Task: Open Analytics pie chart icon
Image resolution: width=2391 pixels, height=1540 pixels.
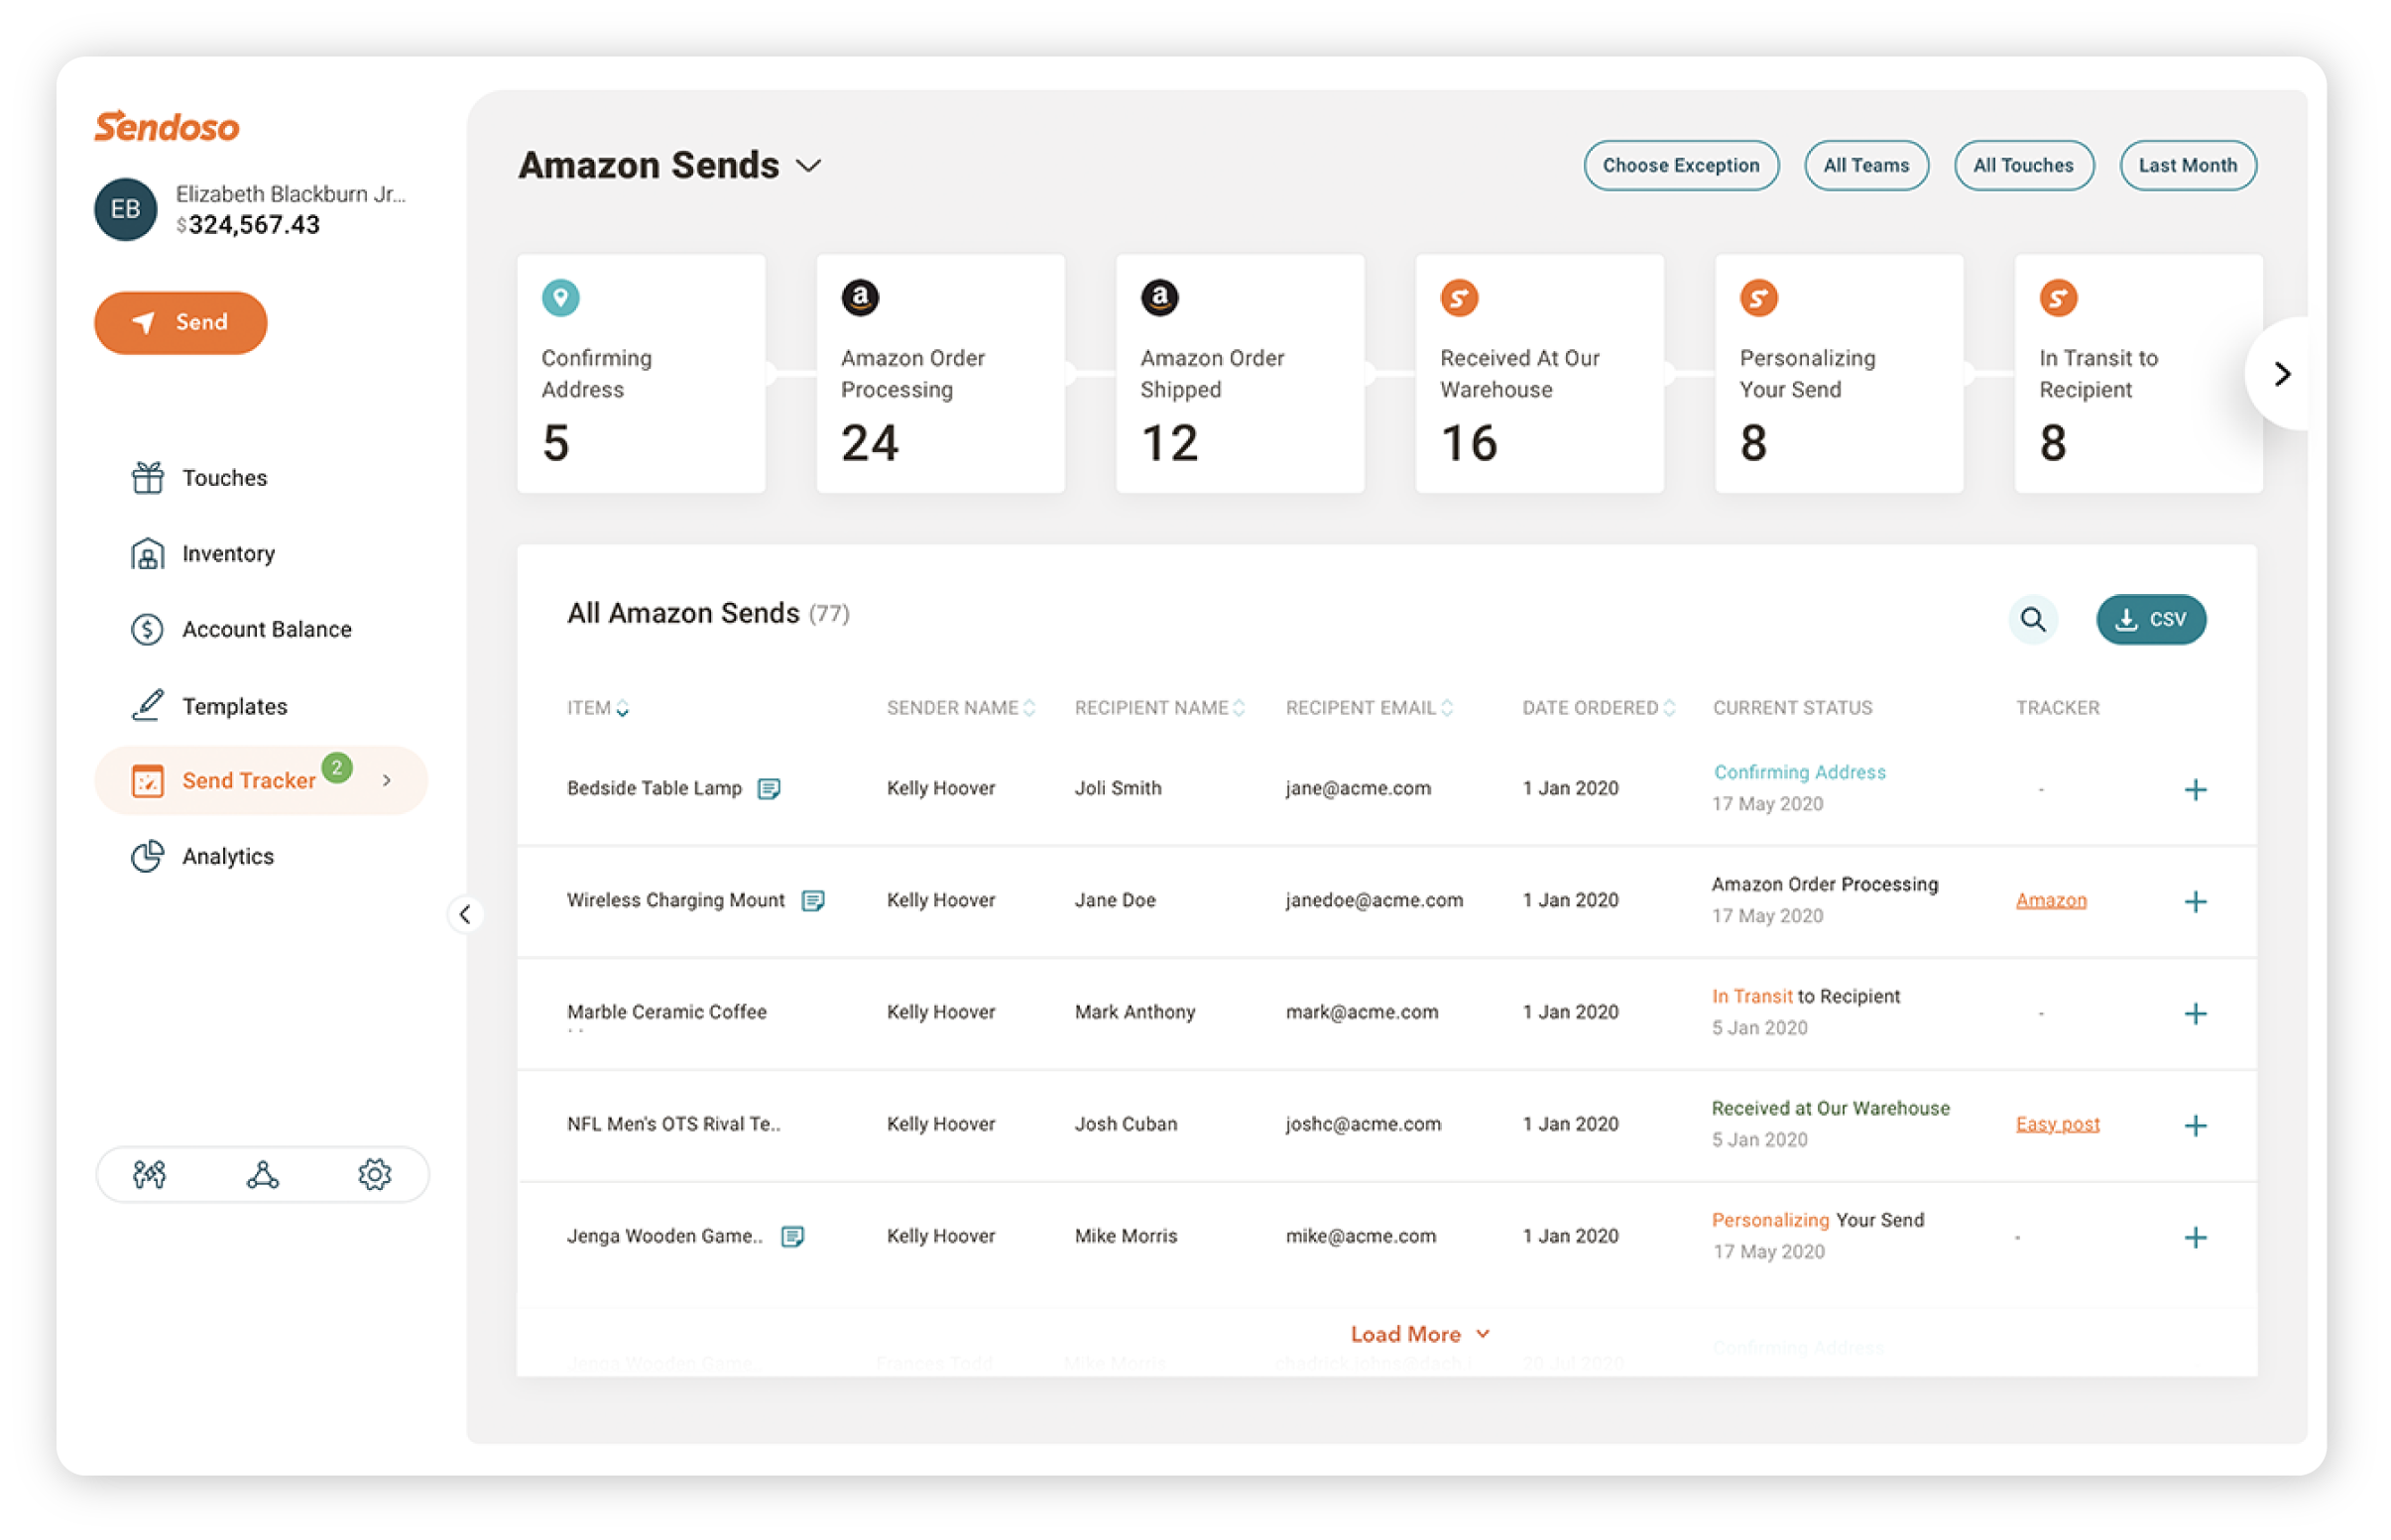Action: point(147,856)
